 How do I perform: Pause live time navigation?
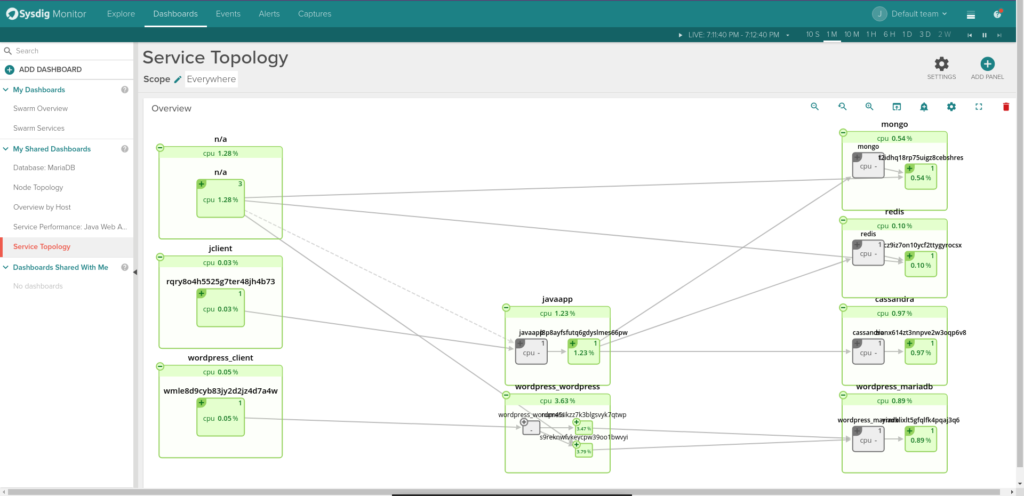[984, 35]
